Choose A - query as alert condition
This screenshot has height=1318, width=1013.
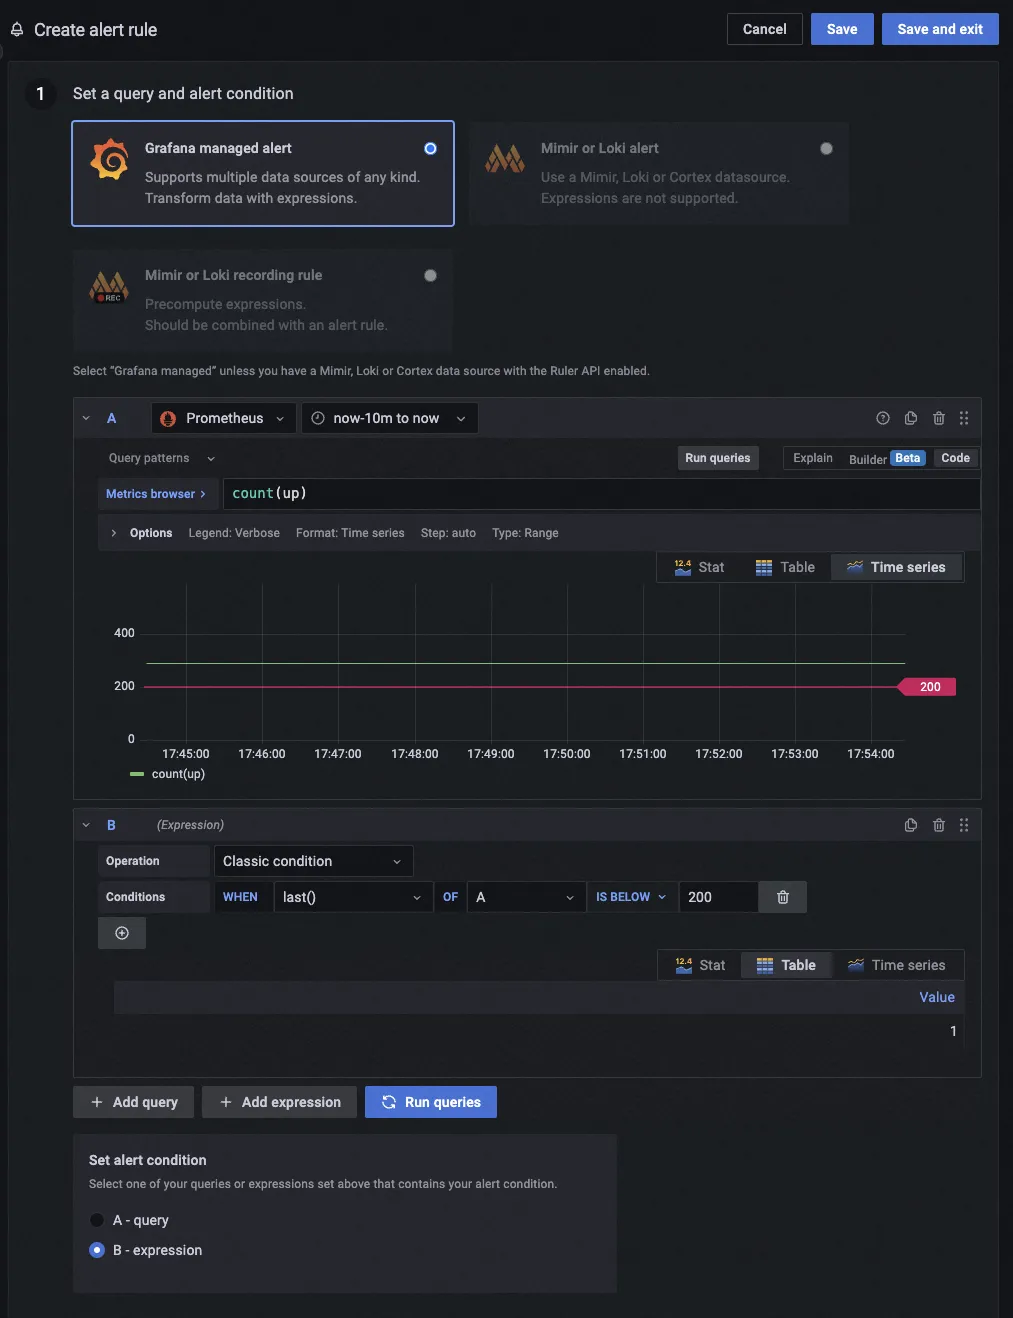click(97, 1220)
